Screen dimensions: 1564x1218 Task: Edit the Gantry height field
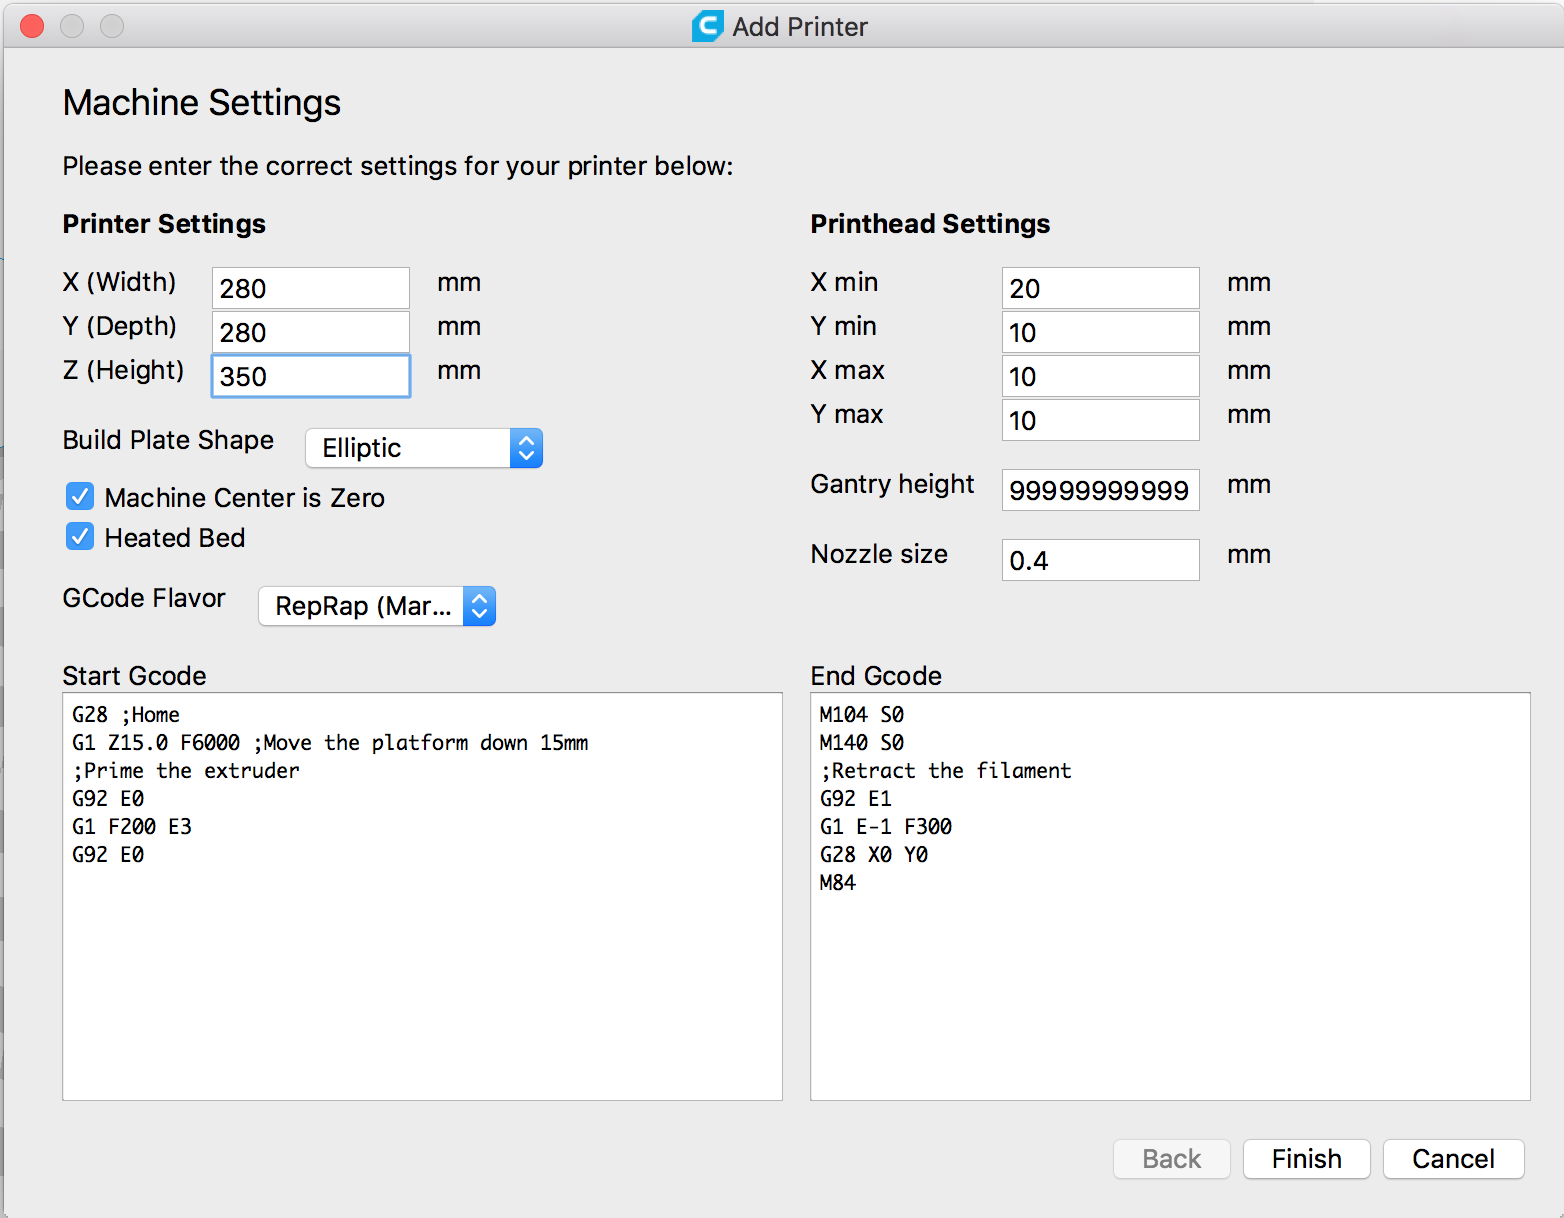tap(1100, 490)
